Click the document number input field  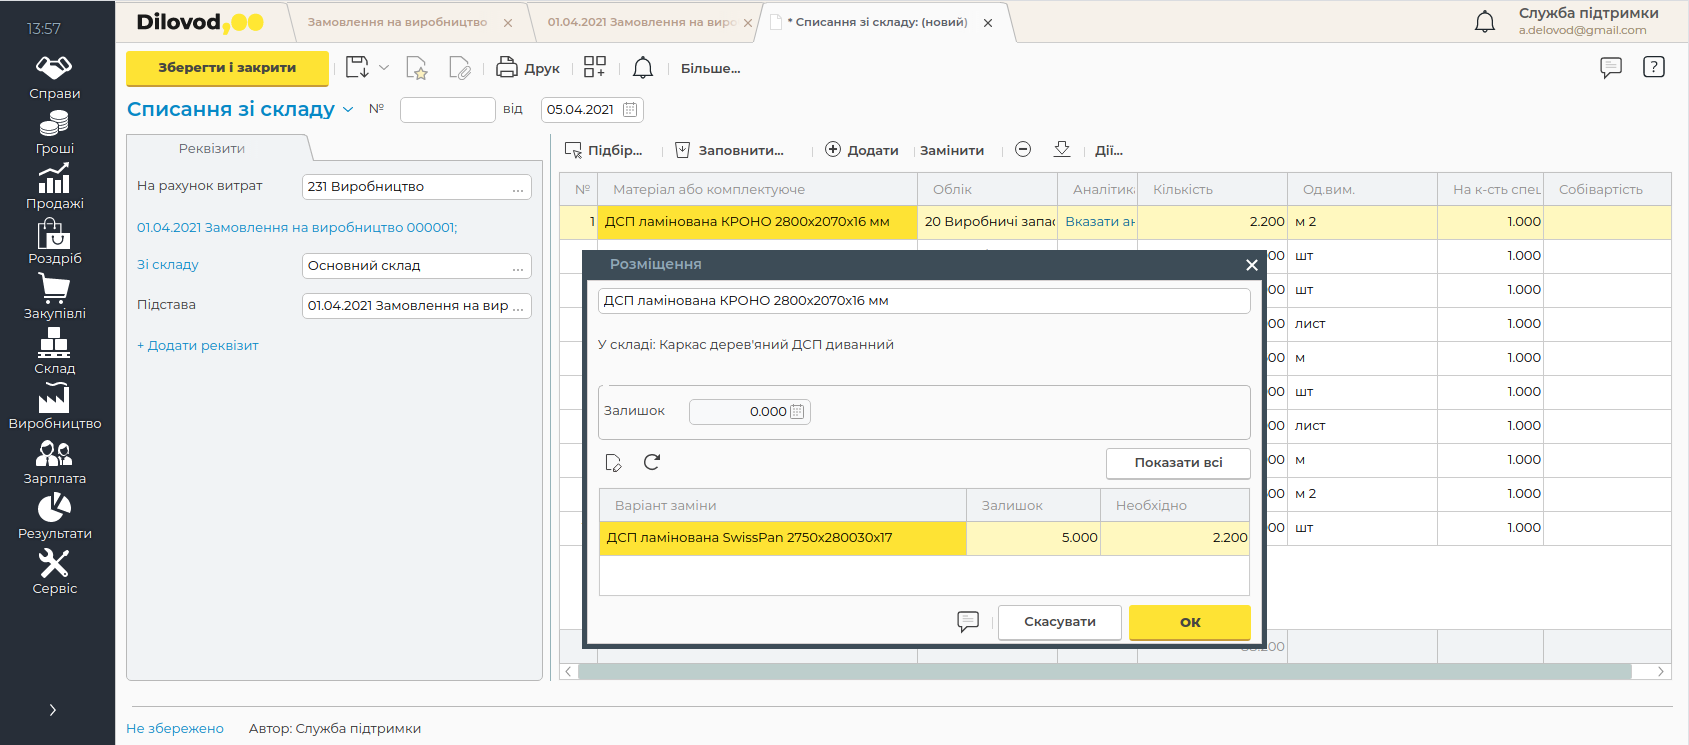click(x=447, y=110)
